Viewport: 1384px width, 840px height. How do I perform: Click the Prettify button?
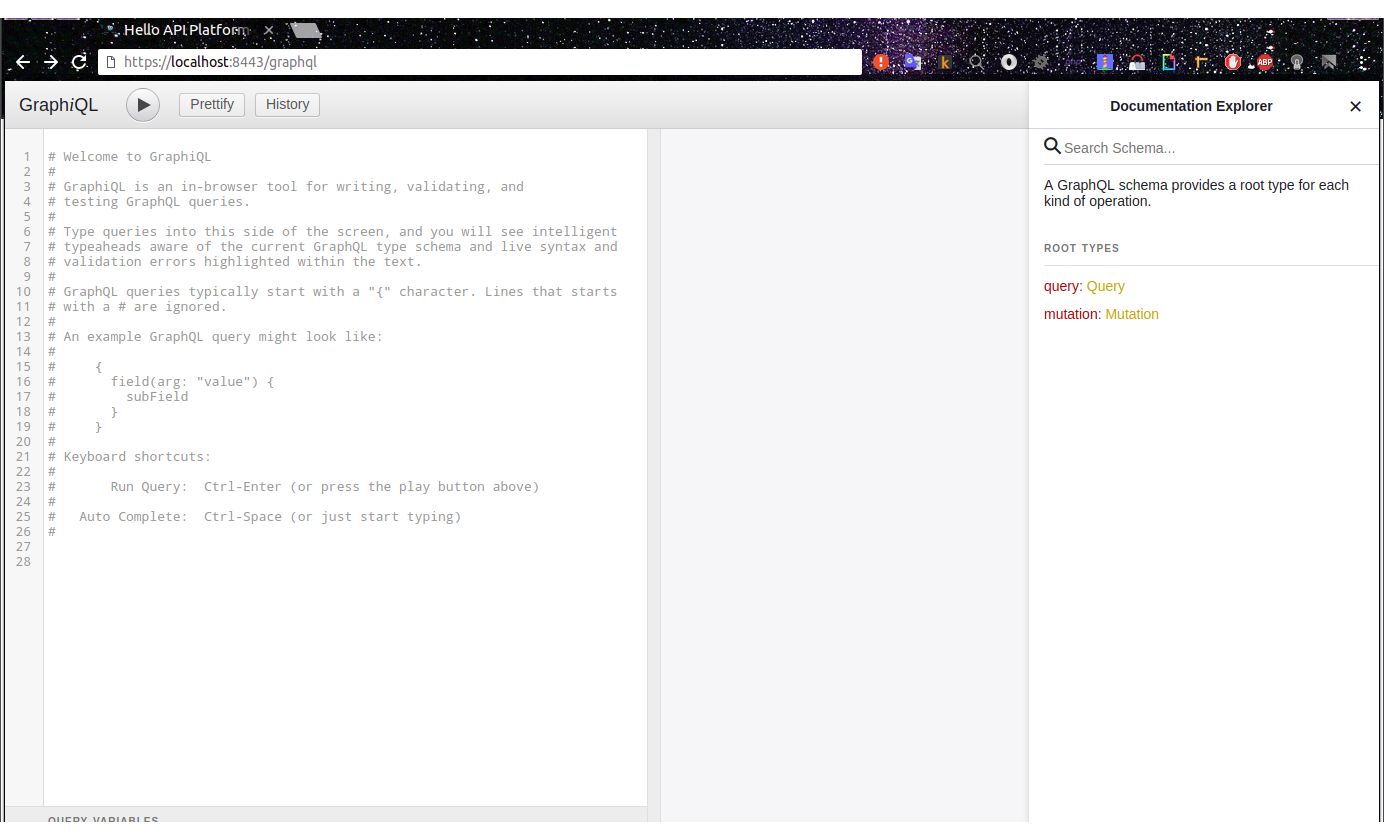(211, 104)
